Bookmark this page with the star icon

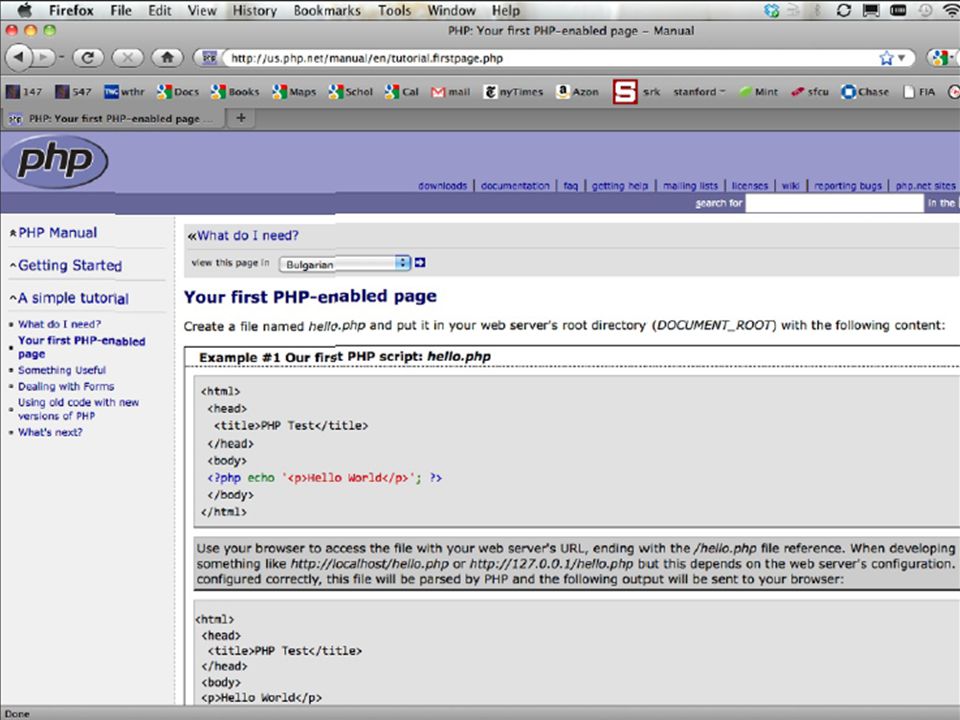tap(886, 58)
